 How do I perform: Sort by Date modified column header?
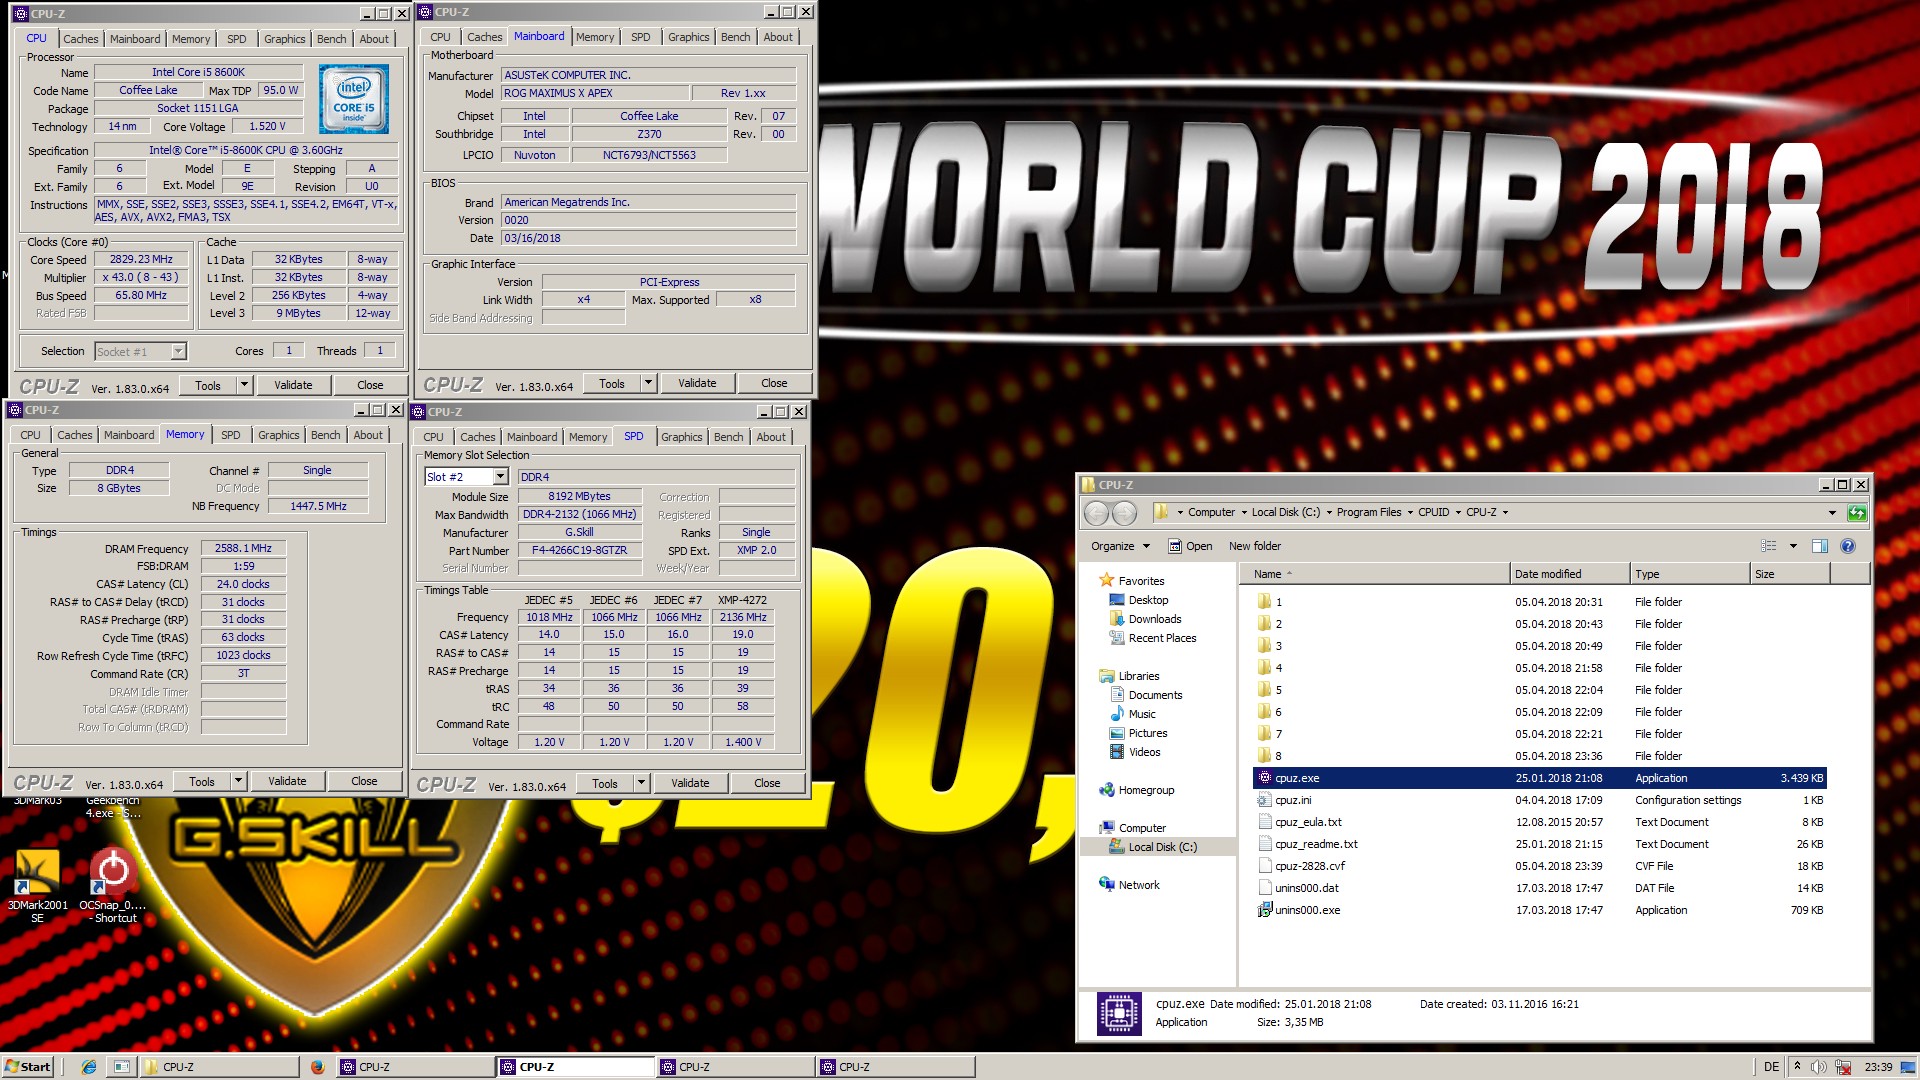click(x=1570, y=574)
